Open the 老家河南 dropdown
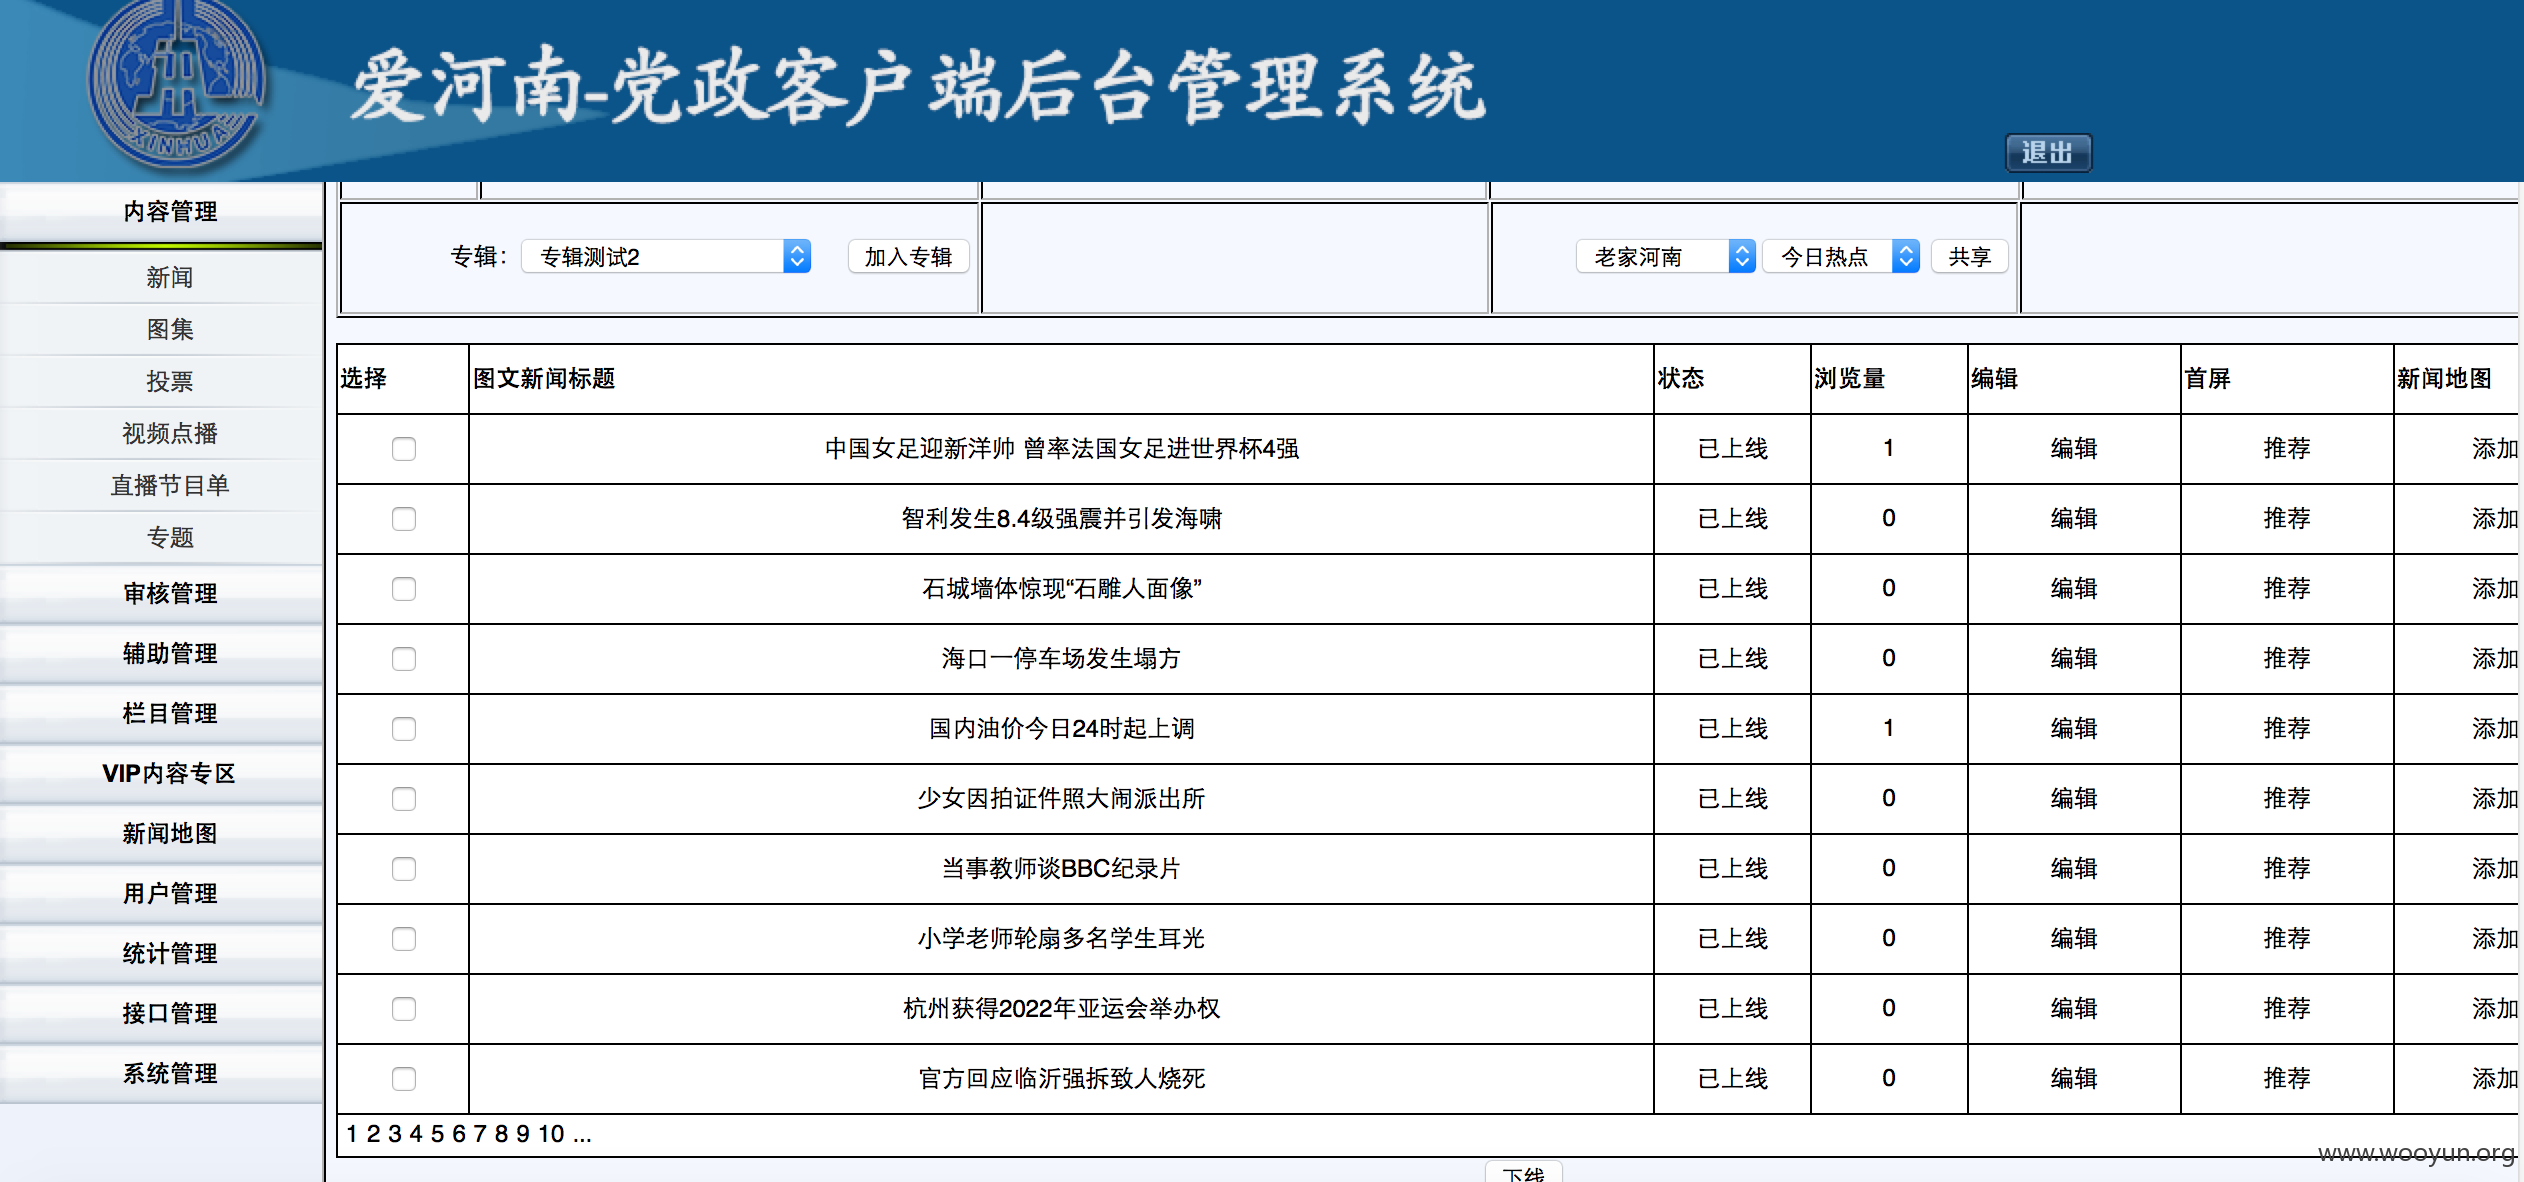 click(1665, 257)
